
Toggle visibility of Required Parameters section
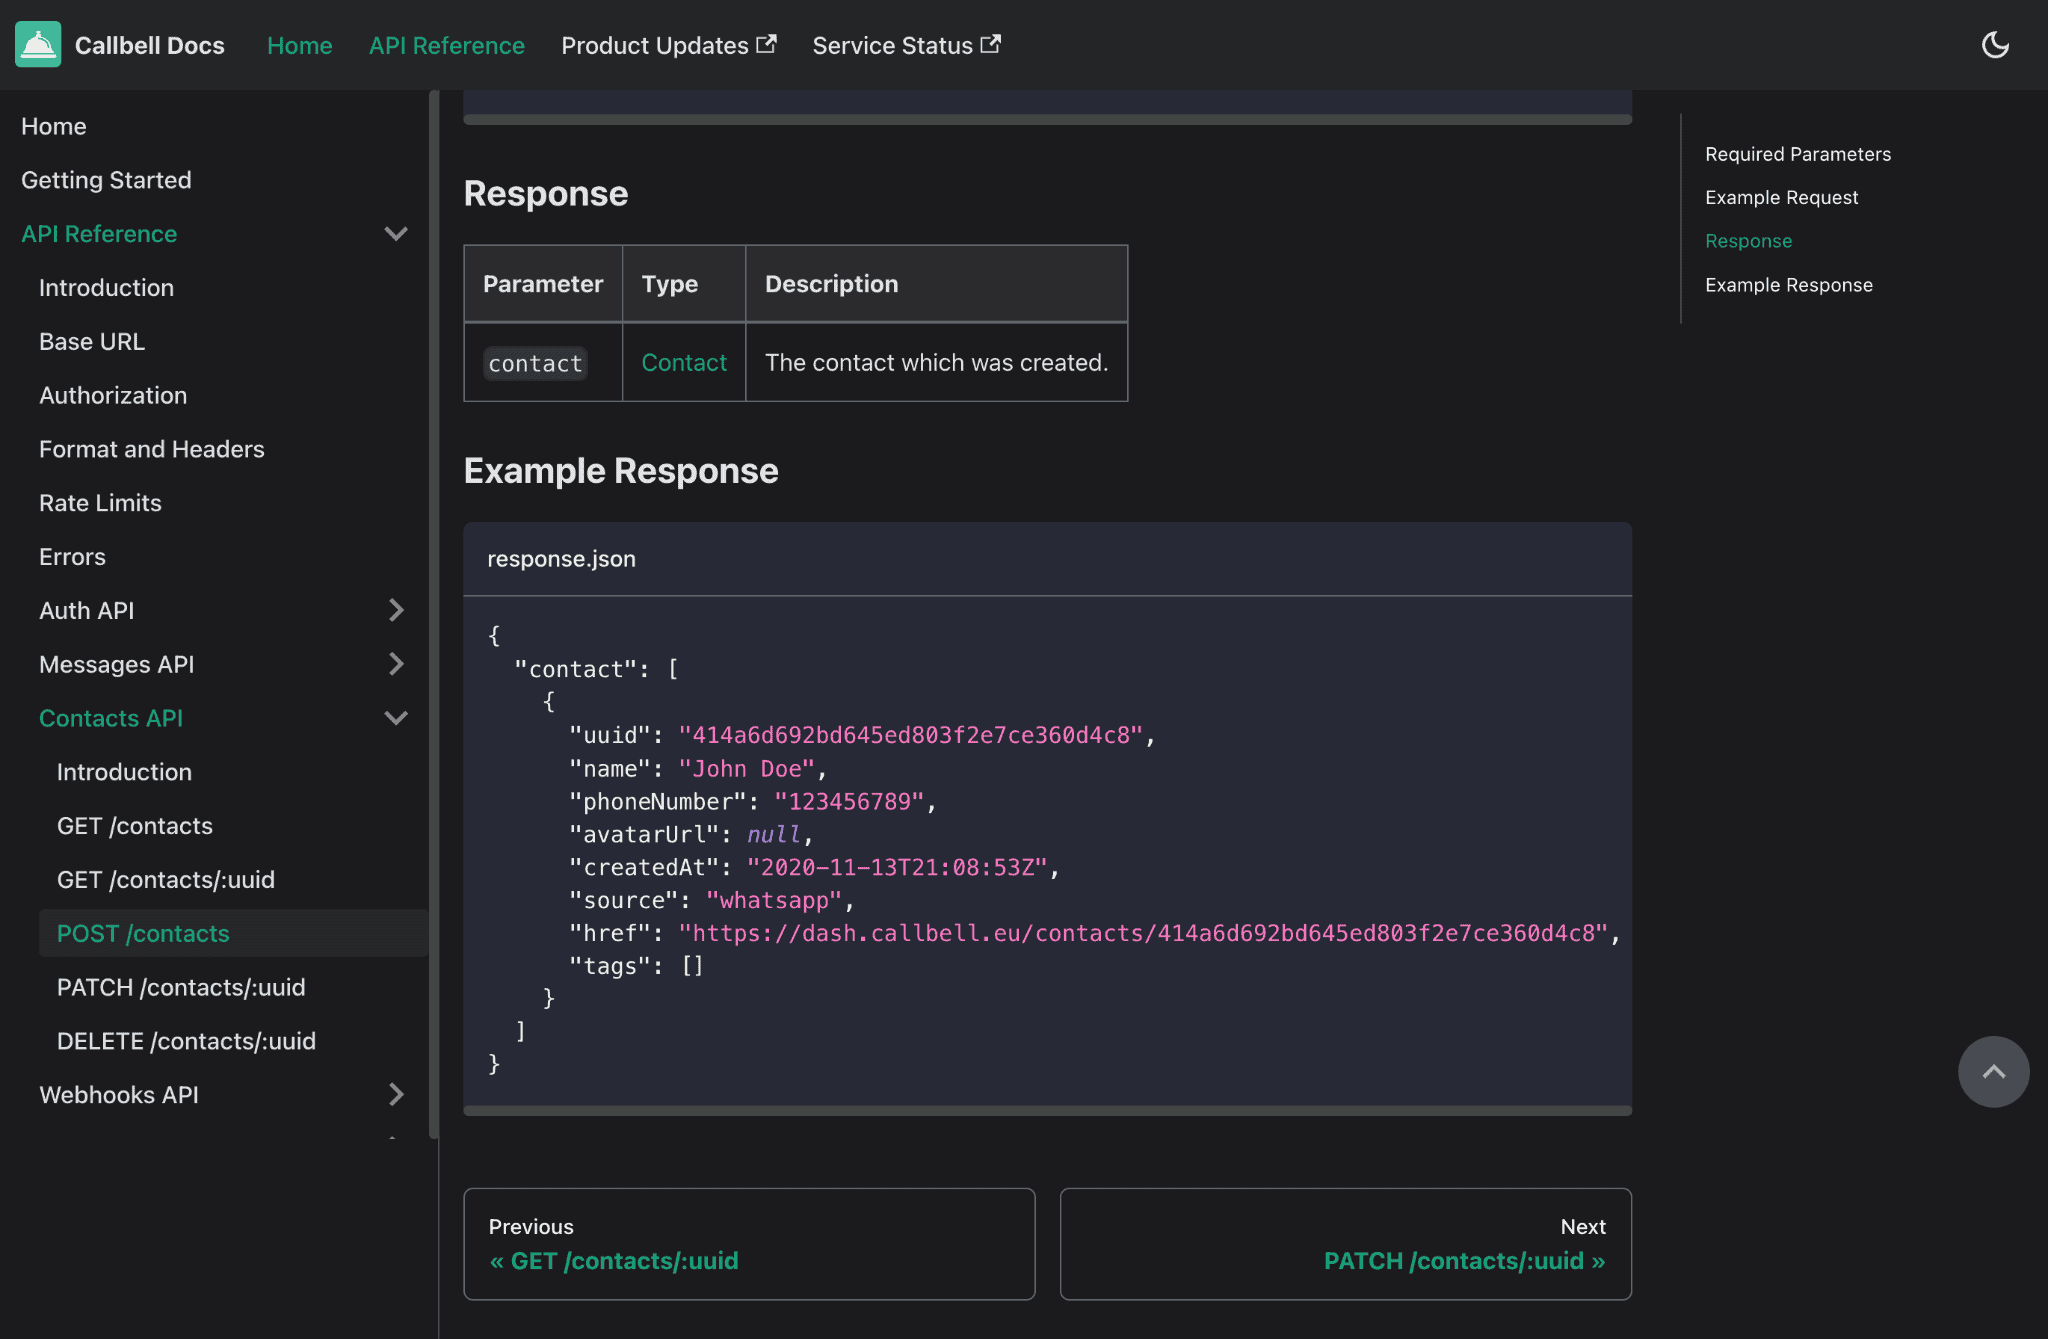(x=1799, y=151)
